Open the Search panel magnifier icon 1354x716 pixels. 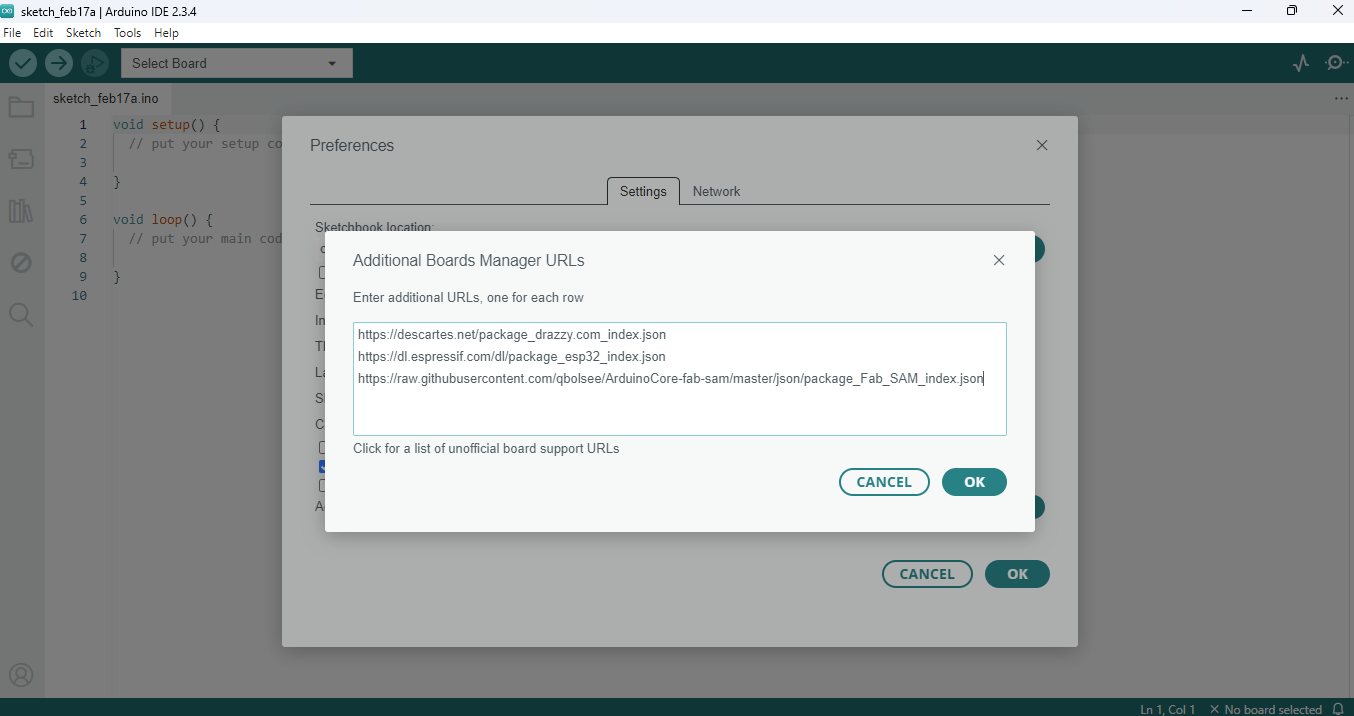point(21,315)
